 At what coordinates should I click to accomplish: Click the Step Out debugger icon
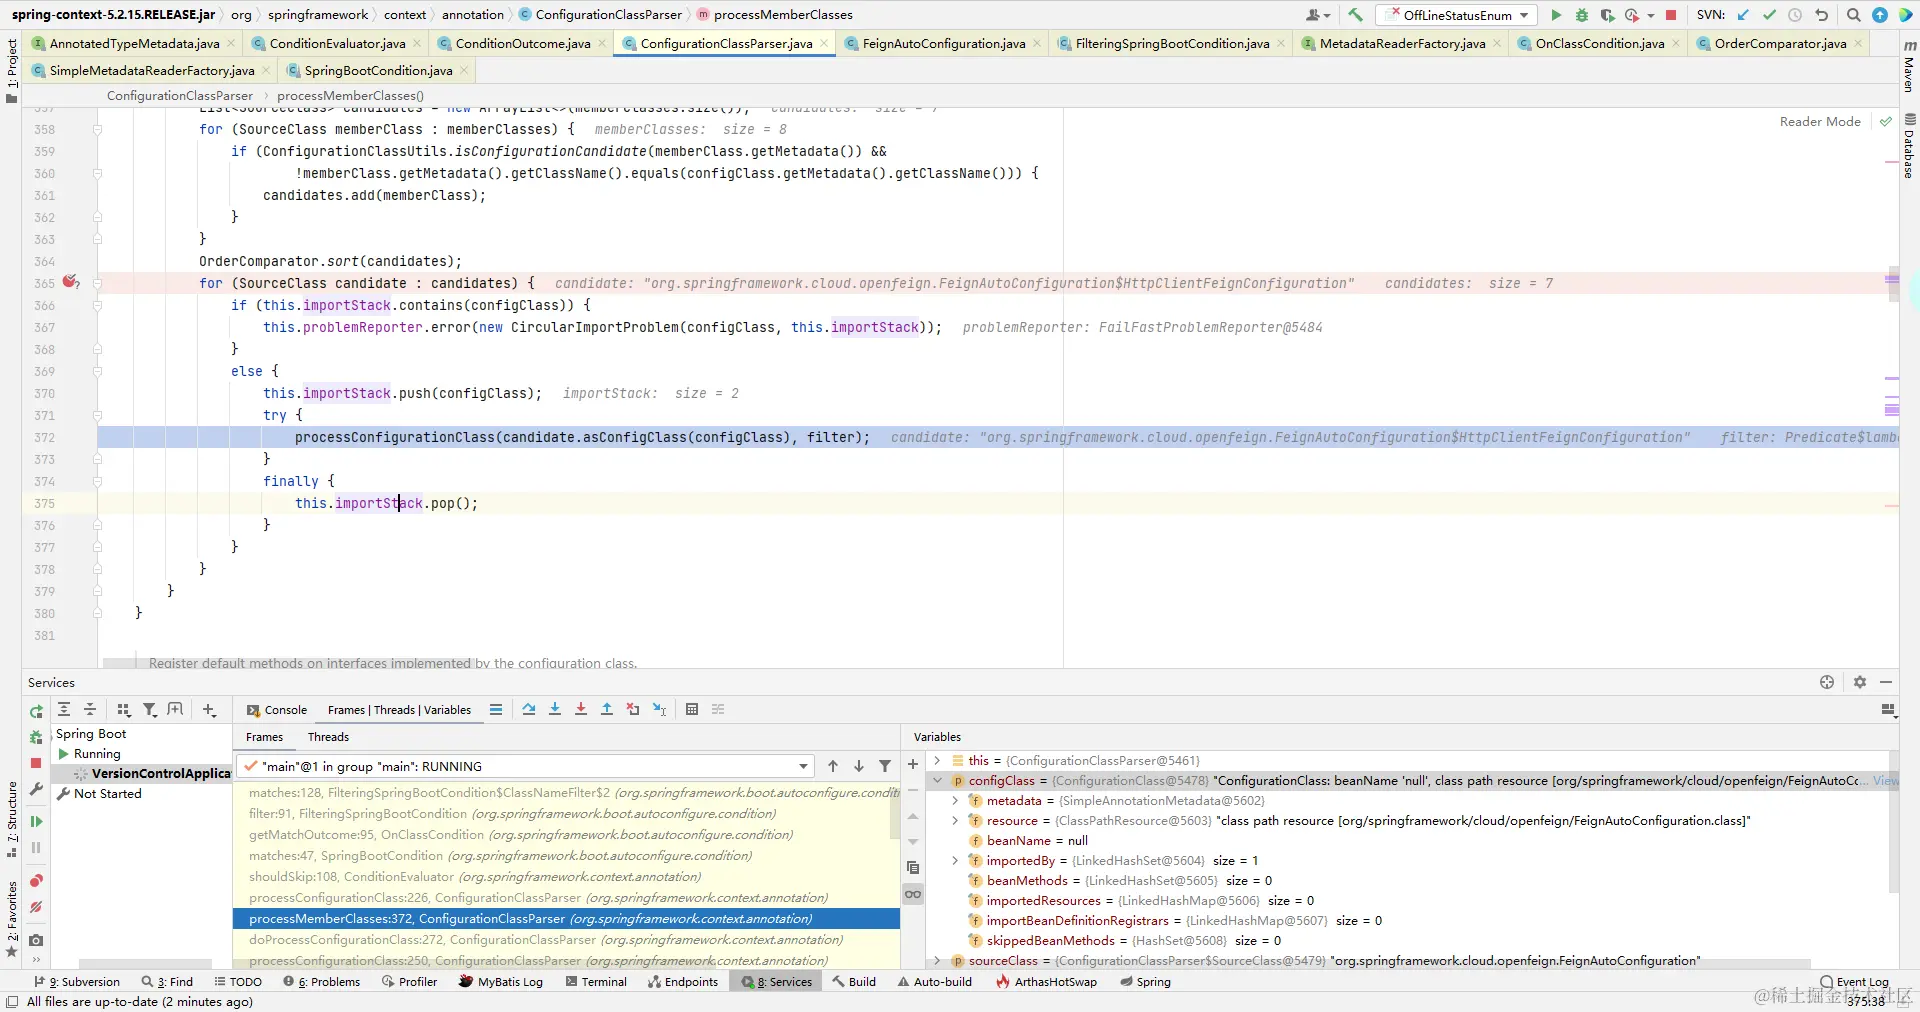[x=607, y=709]
